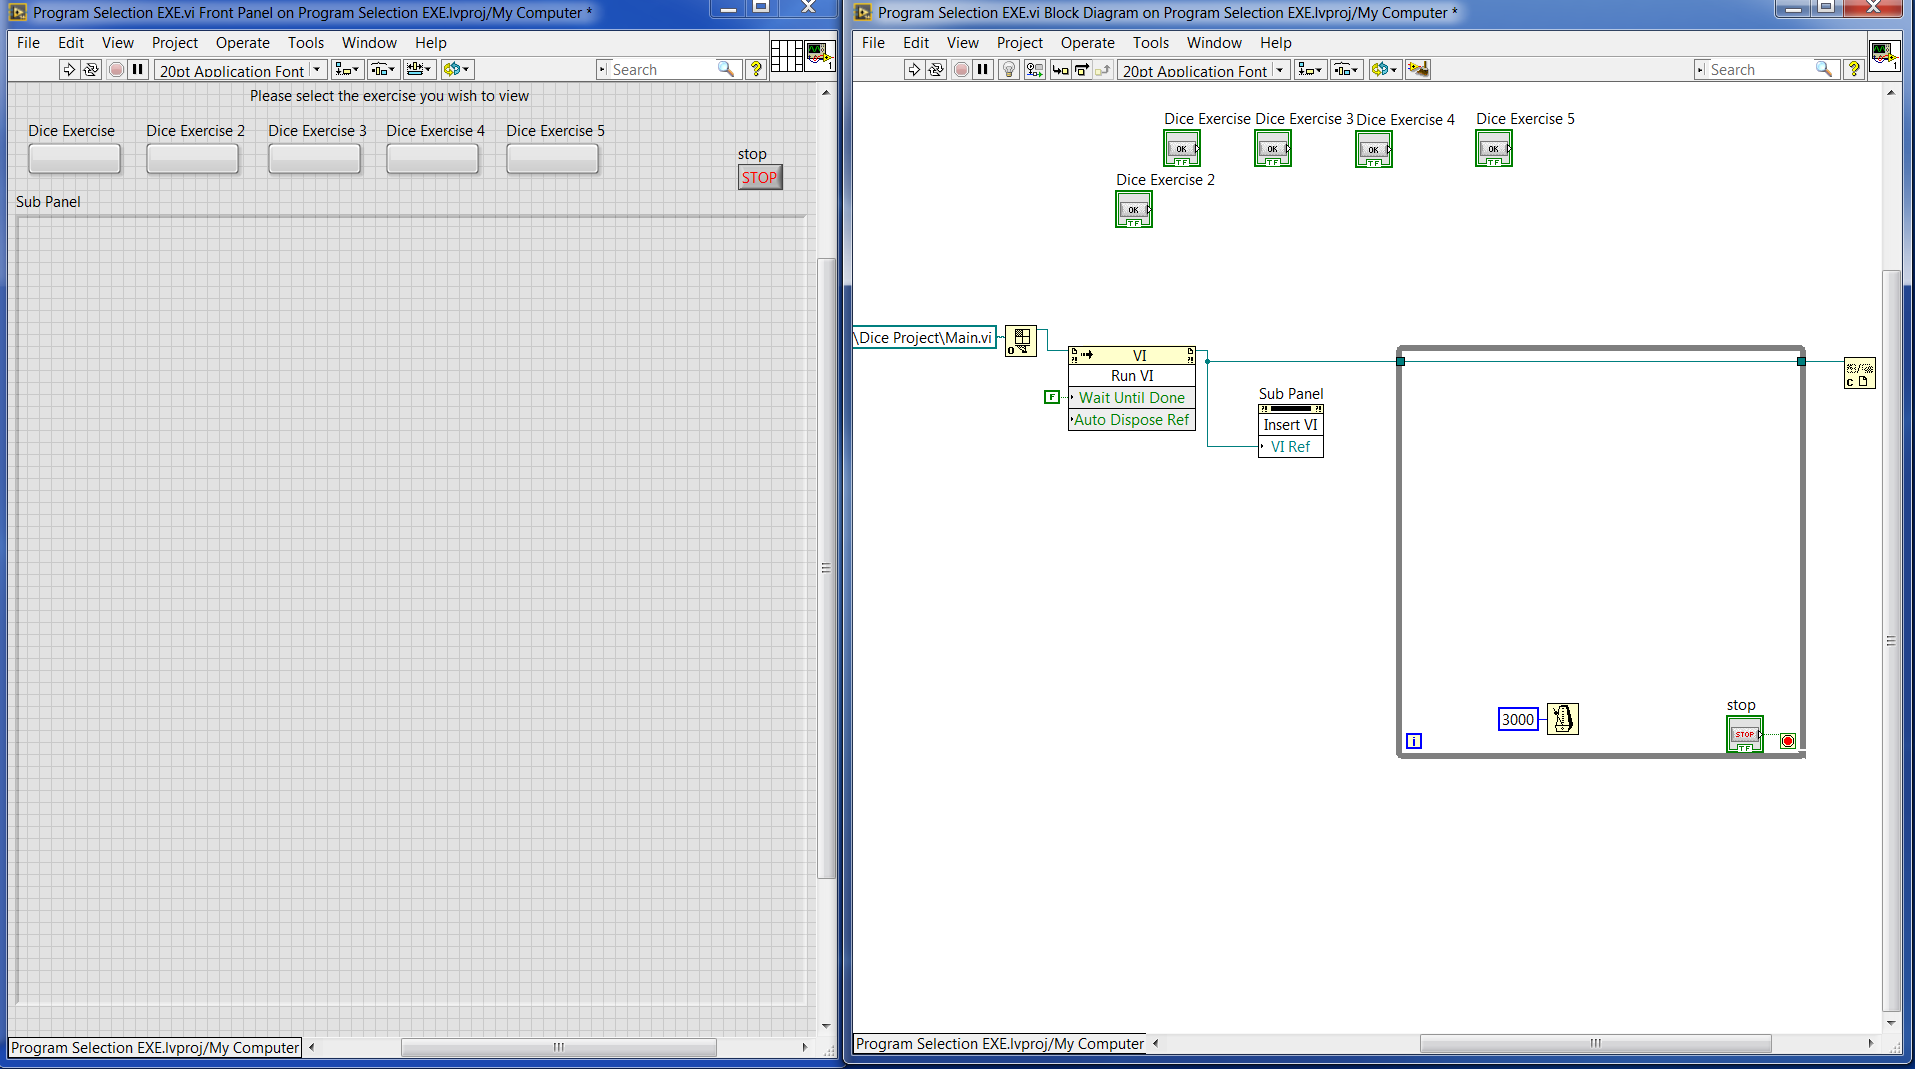The width and height of the screenshot is (1915, 1069).
Task: Open View menu in Block Diagram window
Action: click(963, 42)
